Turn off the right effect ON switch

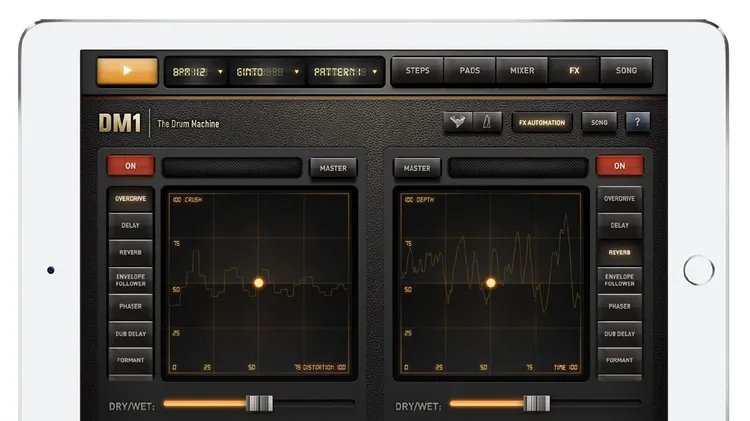point(619,166)
